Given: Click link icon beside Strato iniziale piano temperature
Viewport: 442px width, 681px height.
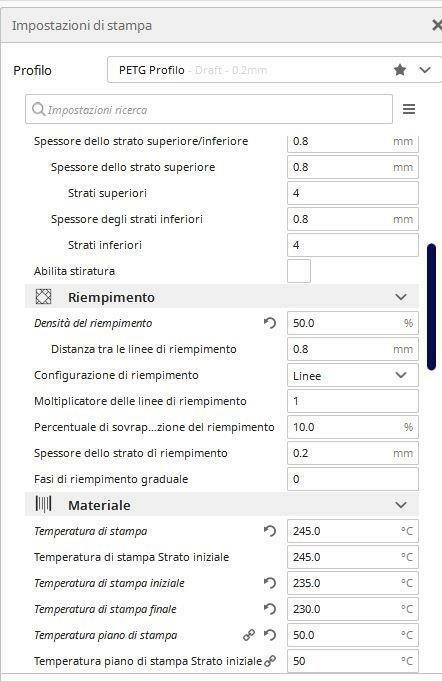Looking at the screenshot, I should (x=270, y=661).
